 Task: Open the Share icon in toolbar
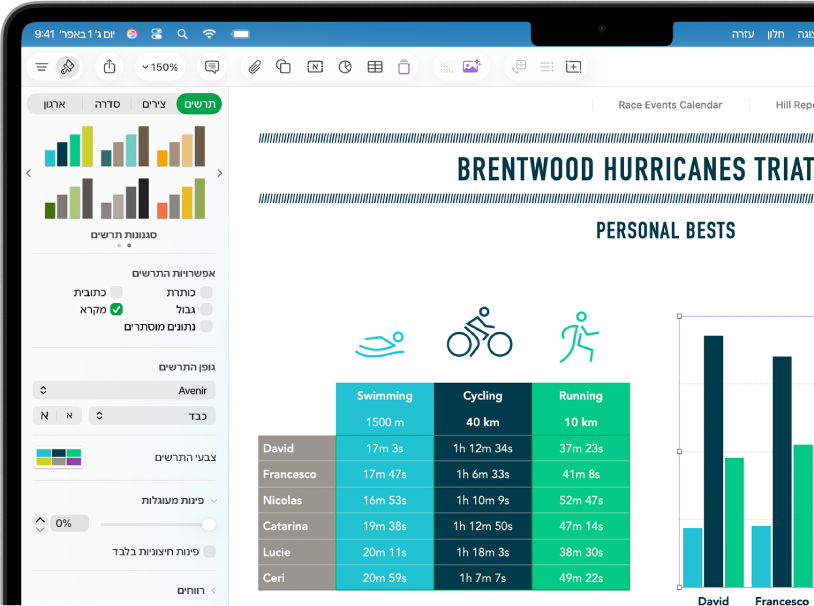109,66
